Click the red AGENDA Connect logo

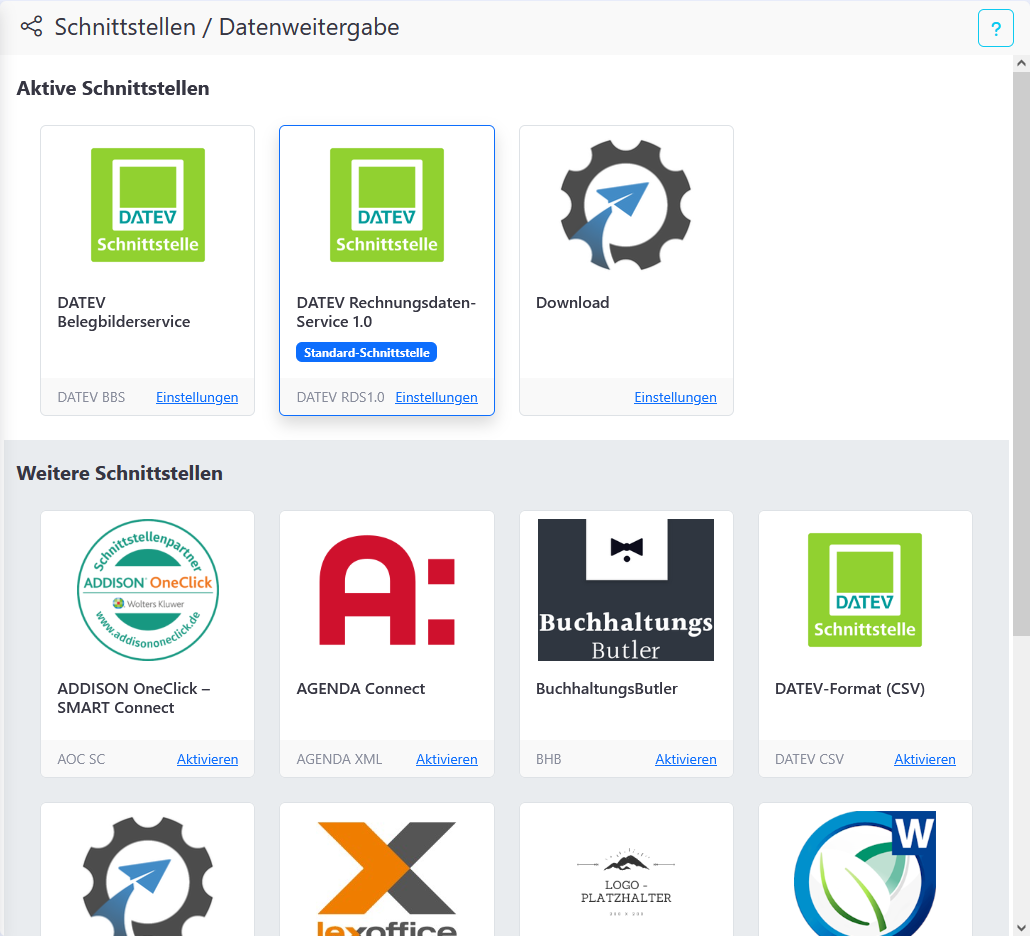(386, 590)
